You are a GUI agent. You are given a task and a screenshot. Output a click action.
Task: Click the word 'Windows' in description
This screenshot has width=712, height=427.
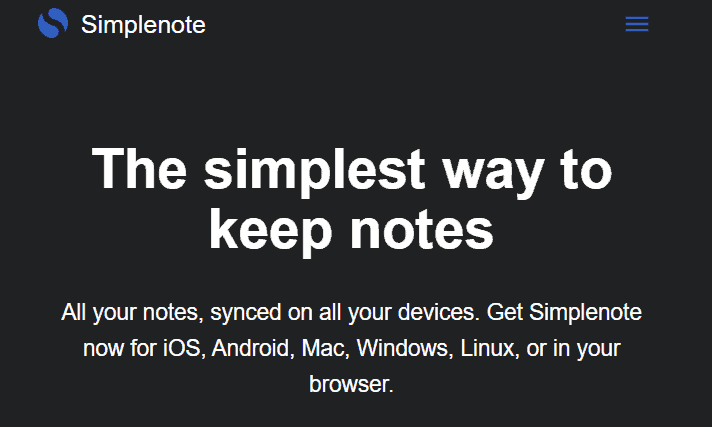(x=402, y=348)
